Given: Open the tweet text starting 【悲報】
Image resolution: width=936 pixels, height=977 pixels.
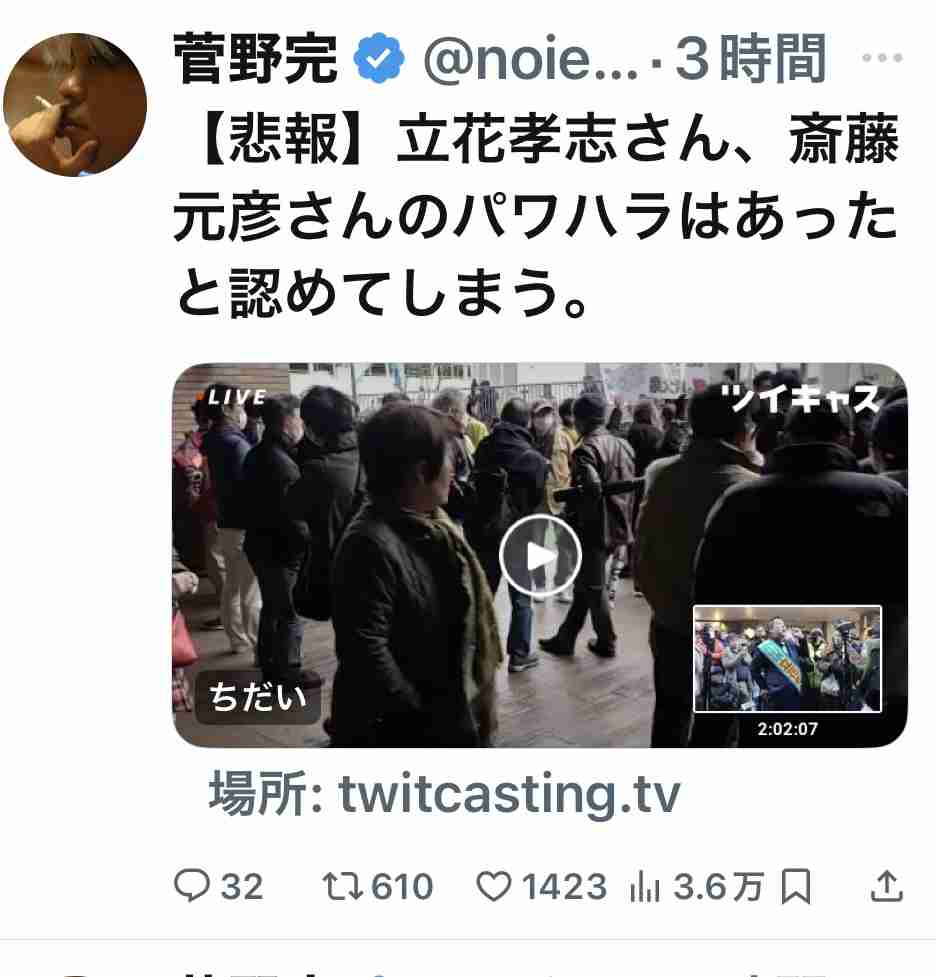Looking at the screenshot, I should pos(536,215).
